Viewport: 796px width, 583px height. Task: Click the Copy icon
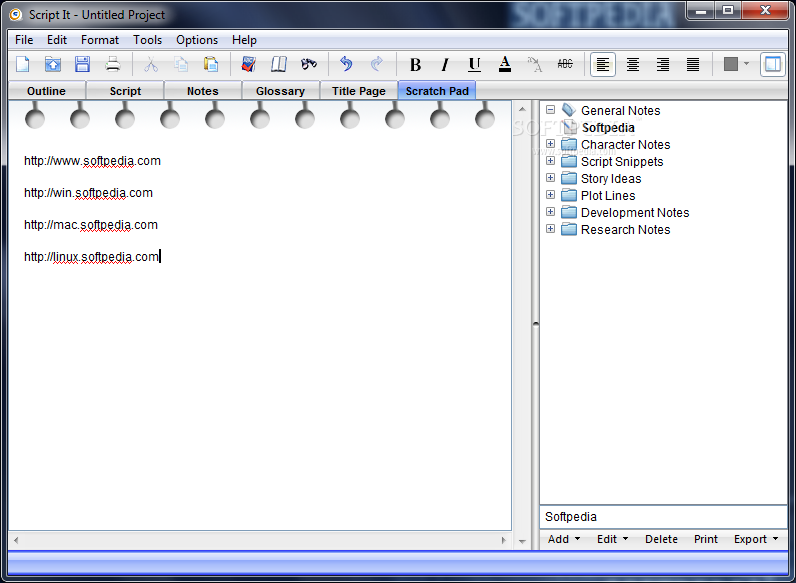181,64
